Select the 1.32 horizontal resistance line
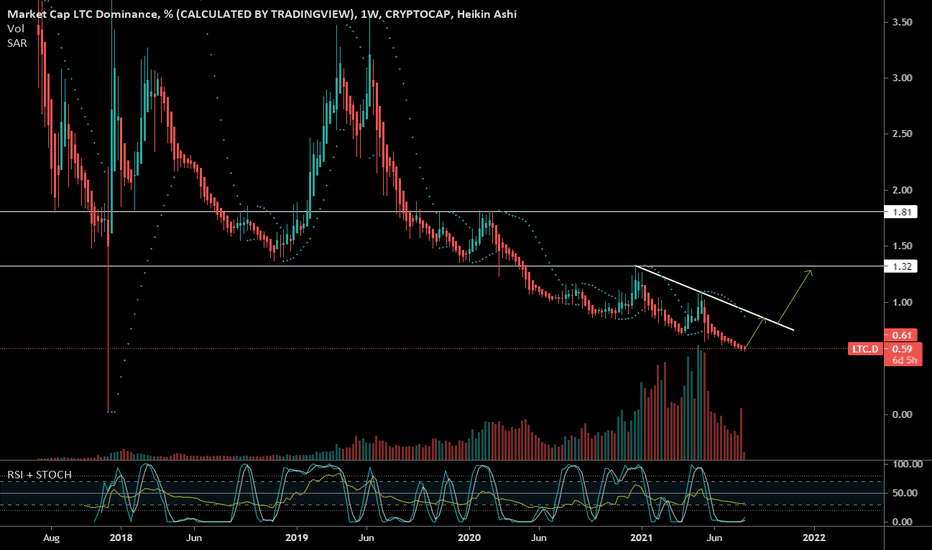The image size is (932, 550). 442,266
